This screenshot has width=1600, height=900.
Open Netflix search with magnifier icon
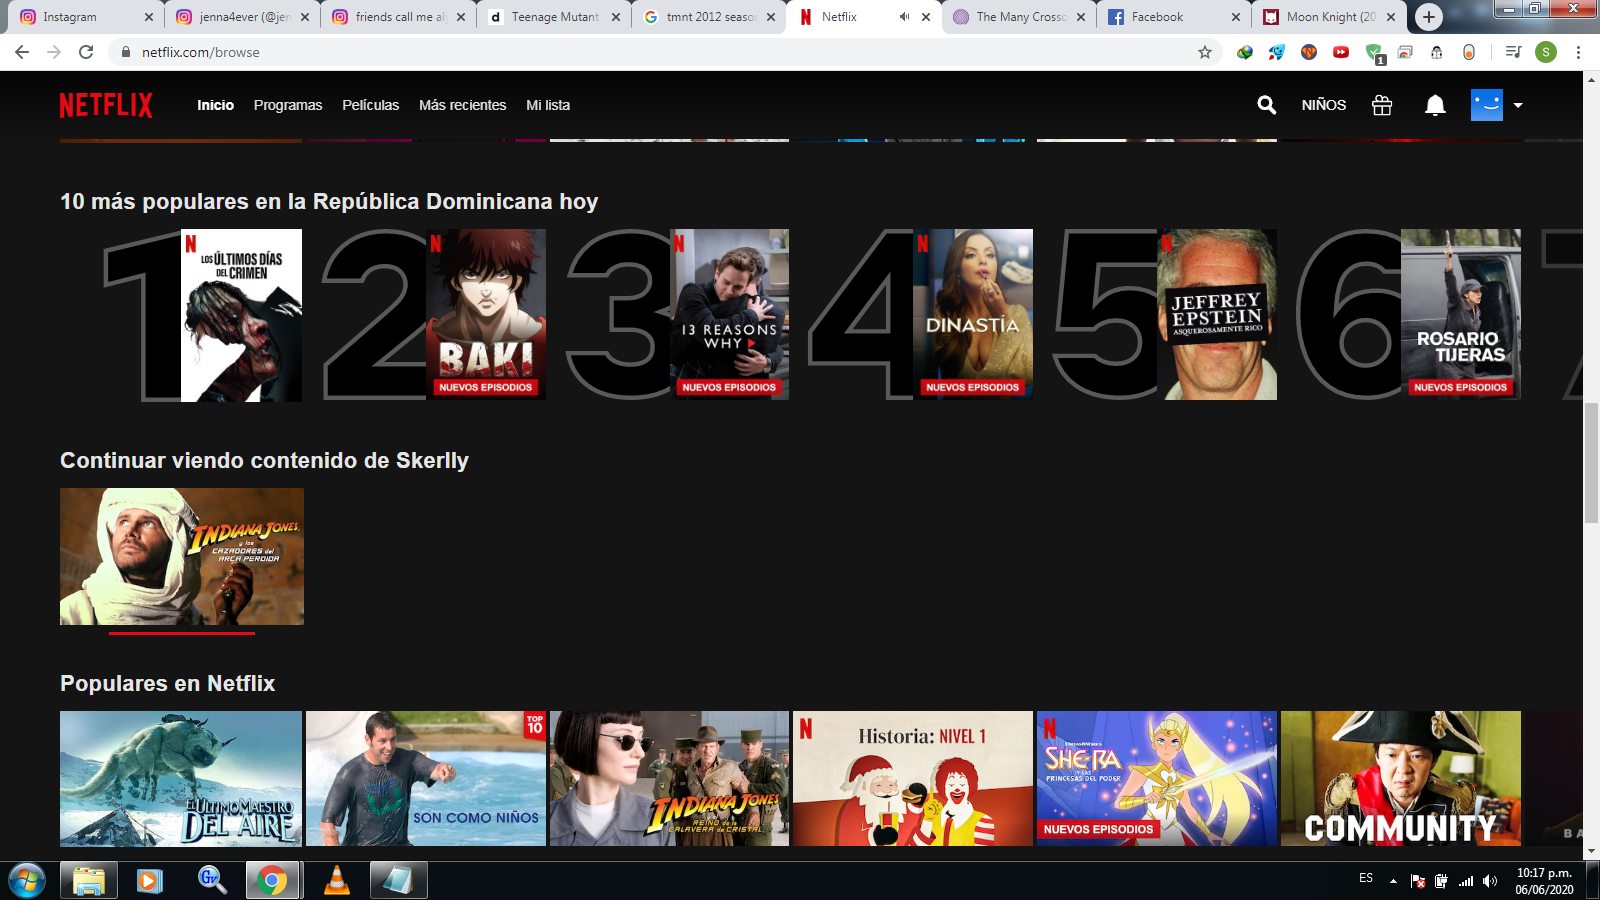click(x=1266, y=105)
